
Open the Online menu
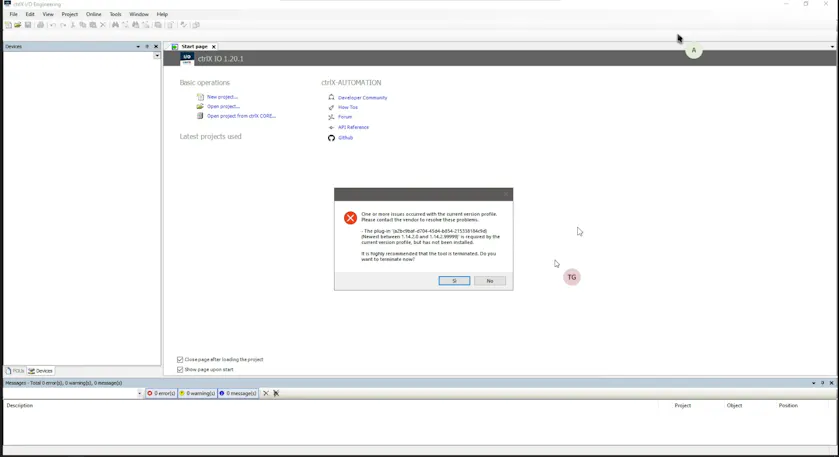pyautogui.click(x=94, y=14)
